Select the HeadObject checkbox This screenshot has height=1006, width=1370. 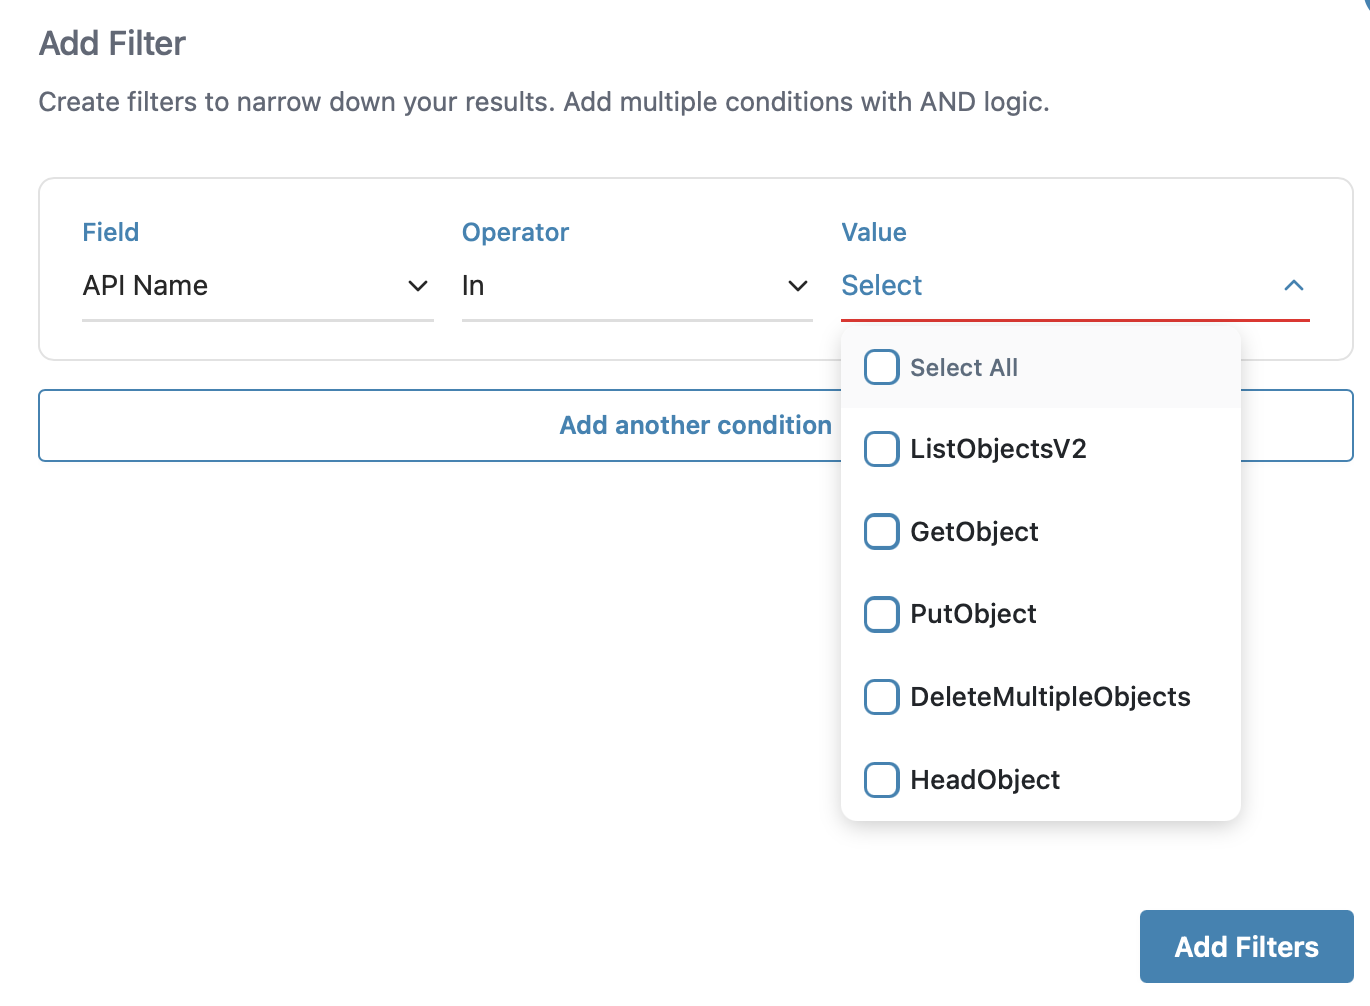click(x=881, y=779)
